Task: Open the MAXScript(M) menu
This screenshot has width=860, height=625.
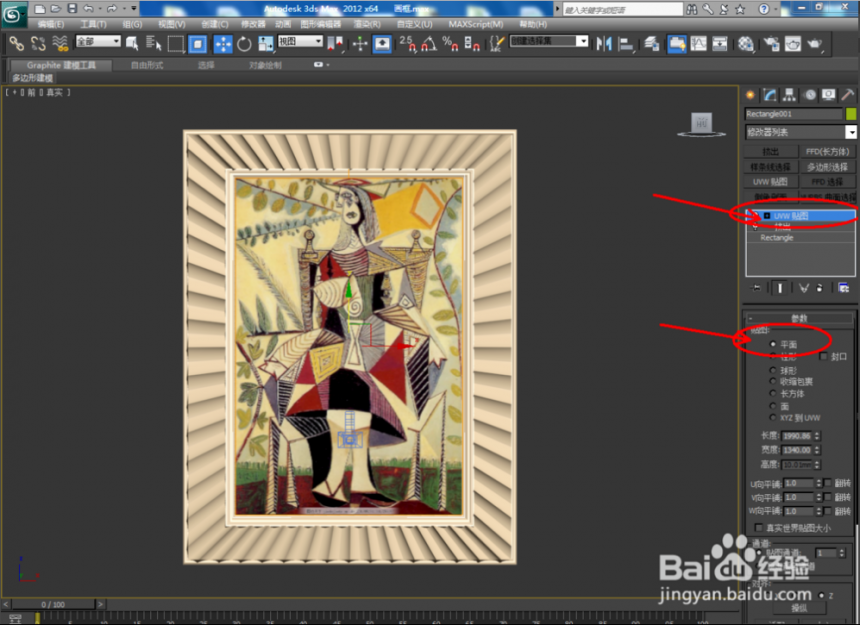Action: click(476, 24)
